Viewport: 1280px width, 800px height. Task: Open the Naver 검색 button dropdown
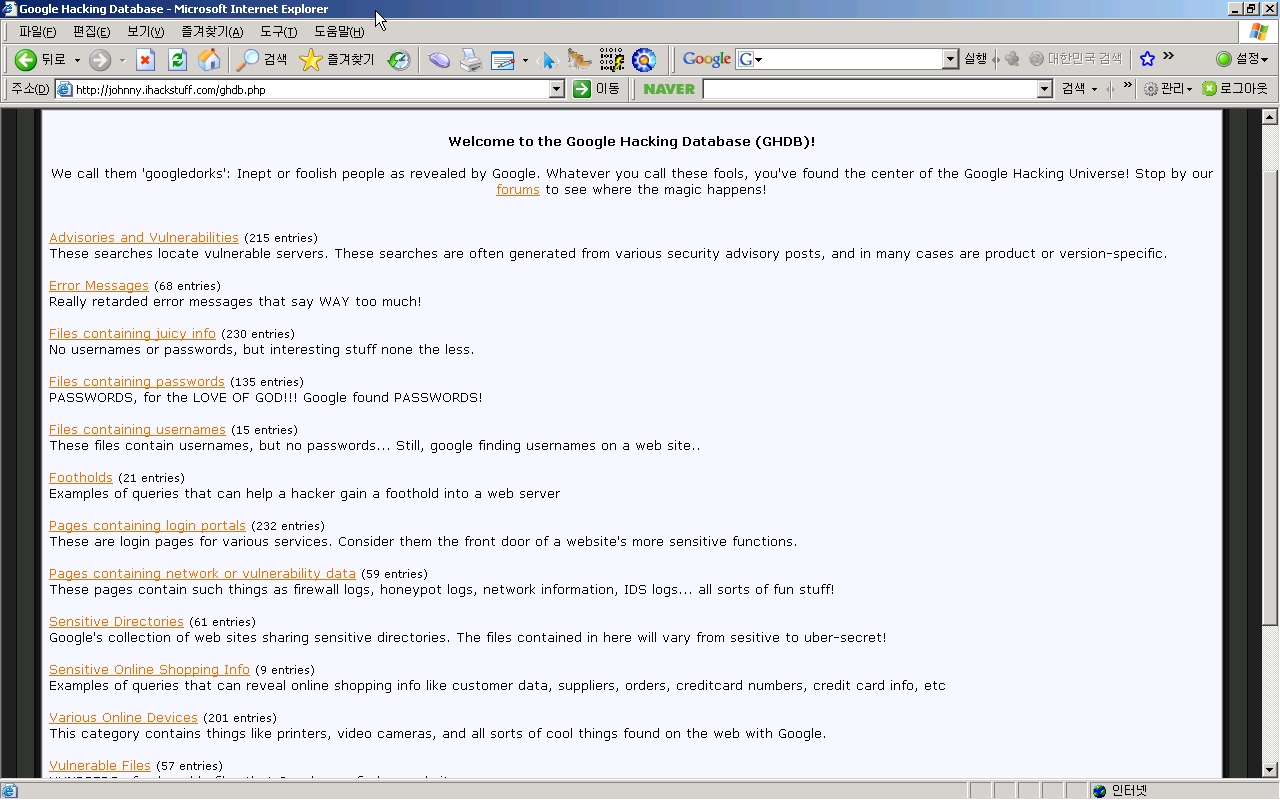[x=1094, y=89]
